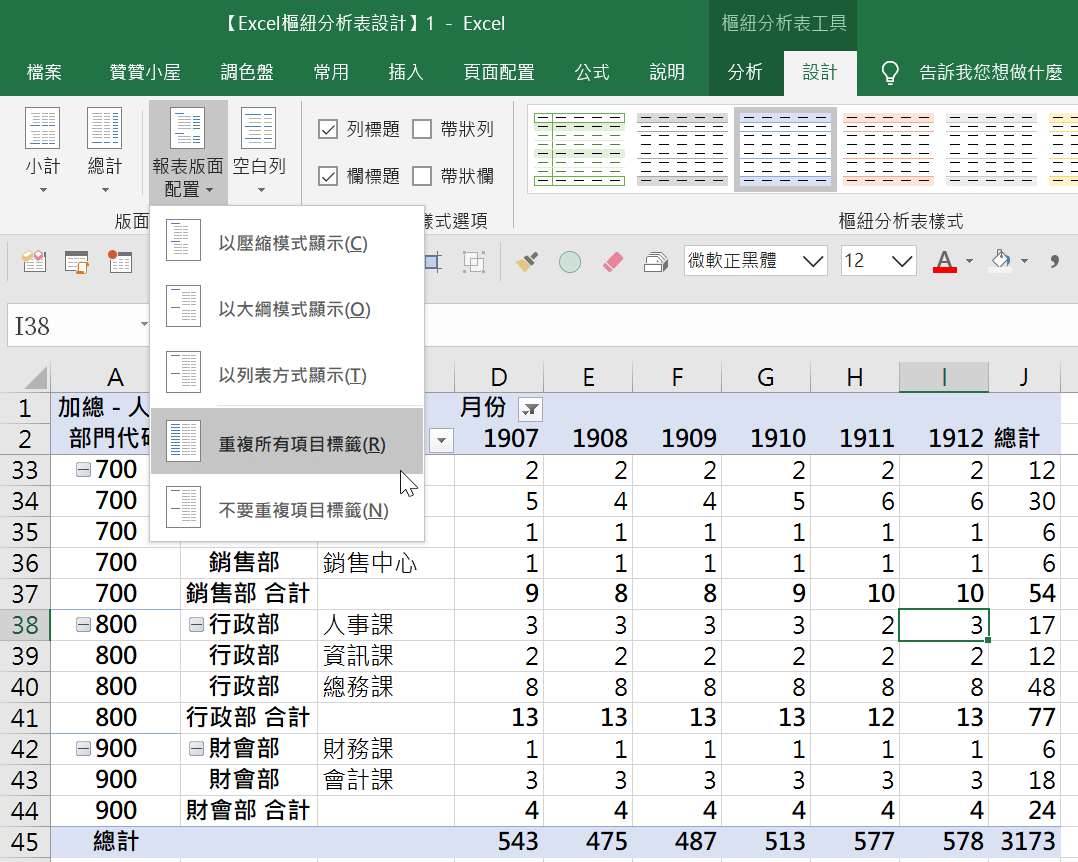
Task: Switch to the 插入 Insert tab
Action: [x=406, y=72]
